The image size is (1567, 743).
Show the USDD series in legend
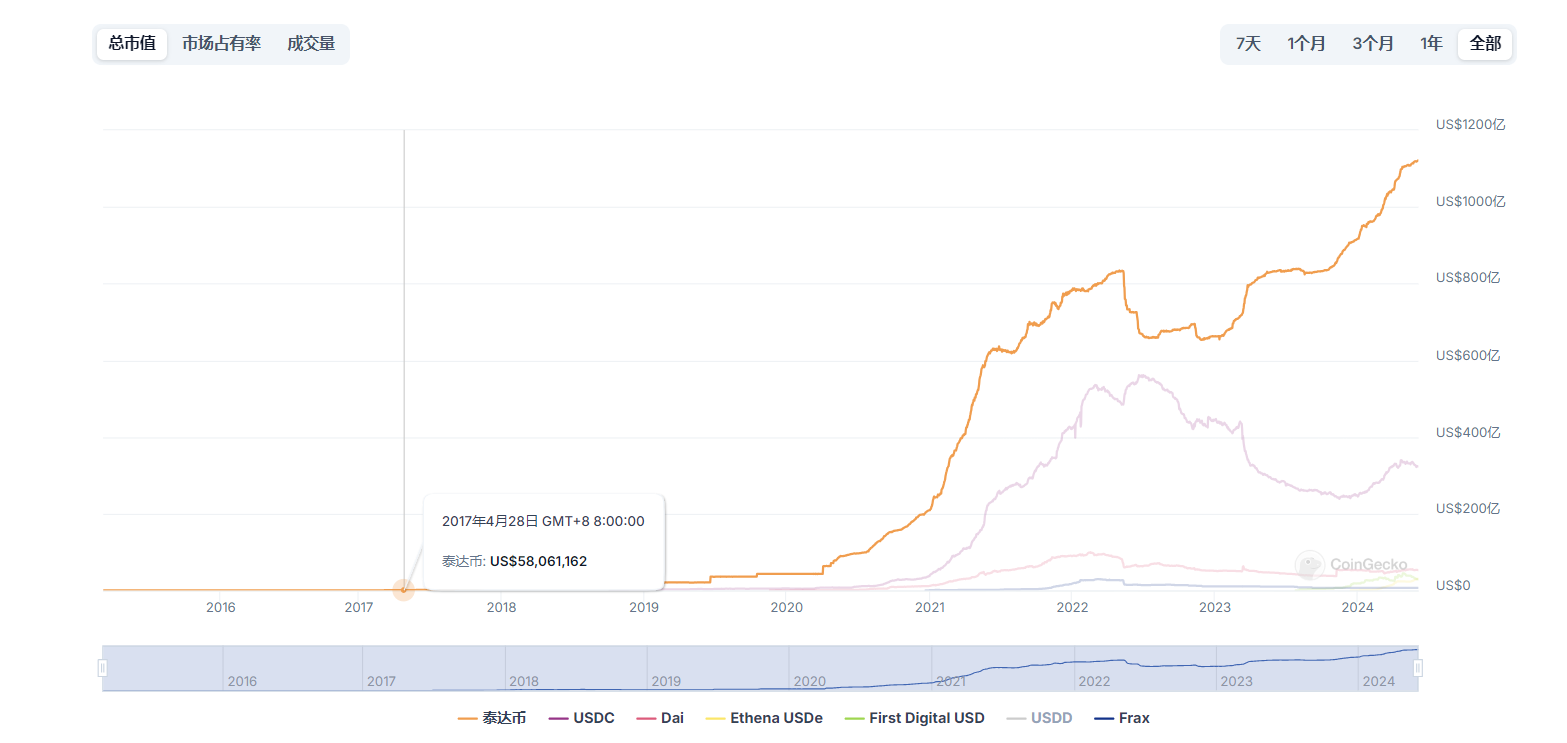point(1041,718)
